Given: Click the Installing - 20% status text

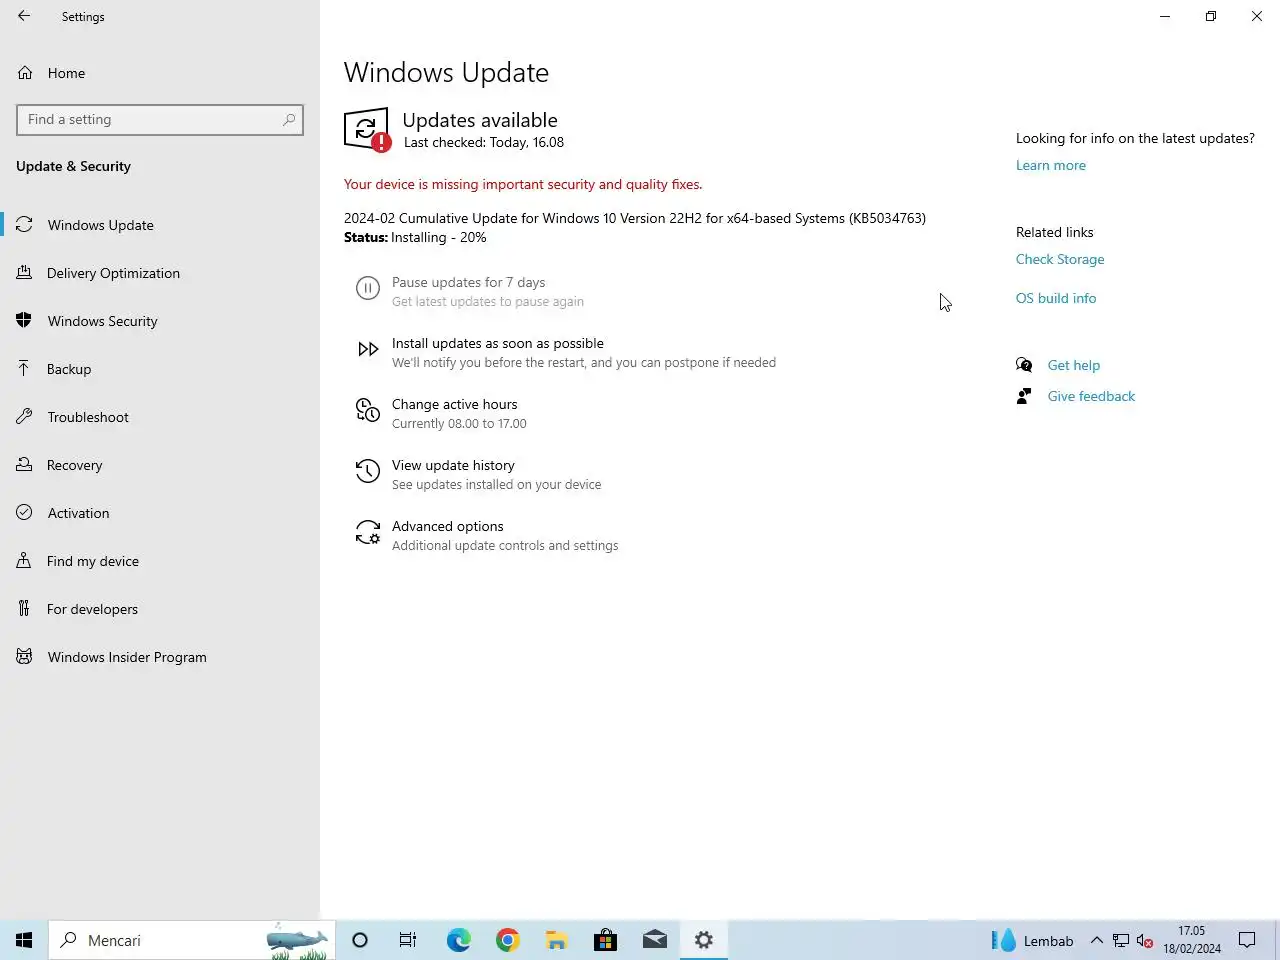Looking at the screenshot, I should click(439, 238).
